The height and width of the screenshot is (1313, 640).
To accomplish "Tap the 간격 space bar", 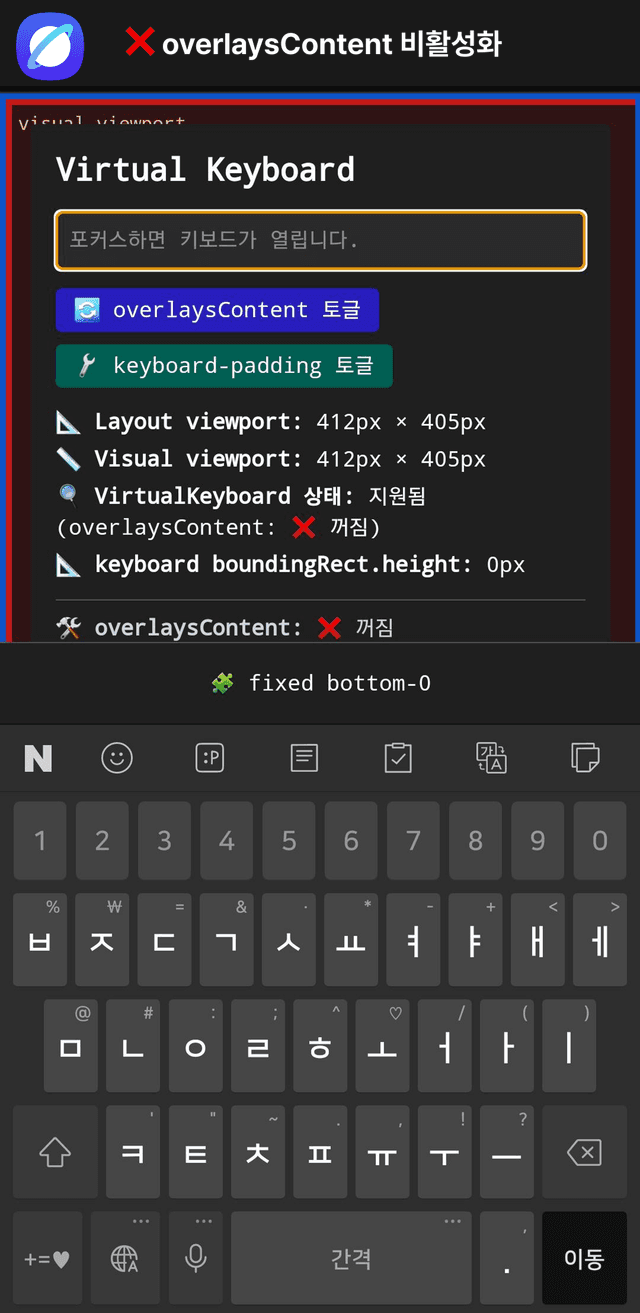I will [x=351, y=1258].
